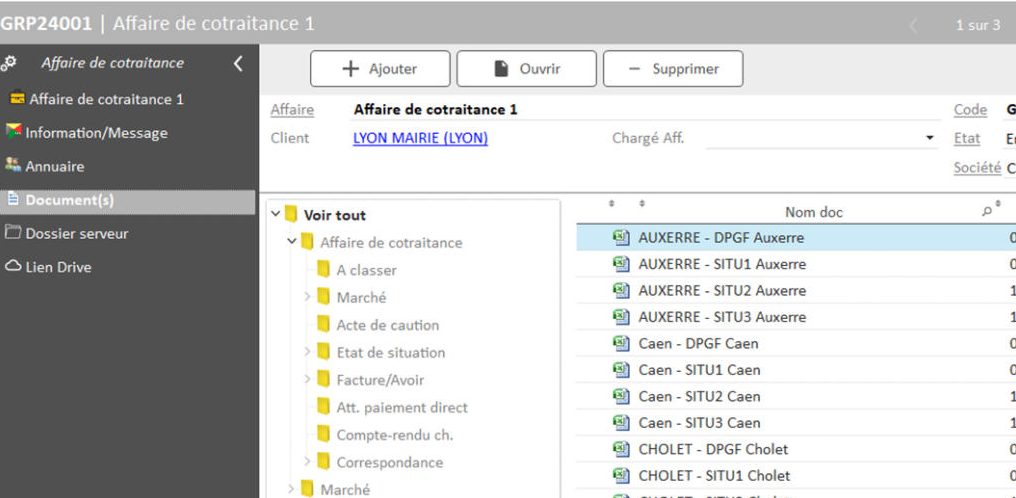
Task: Click the Société label link
Action: pyautogui.click(x=977, y=167)
